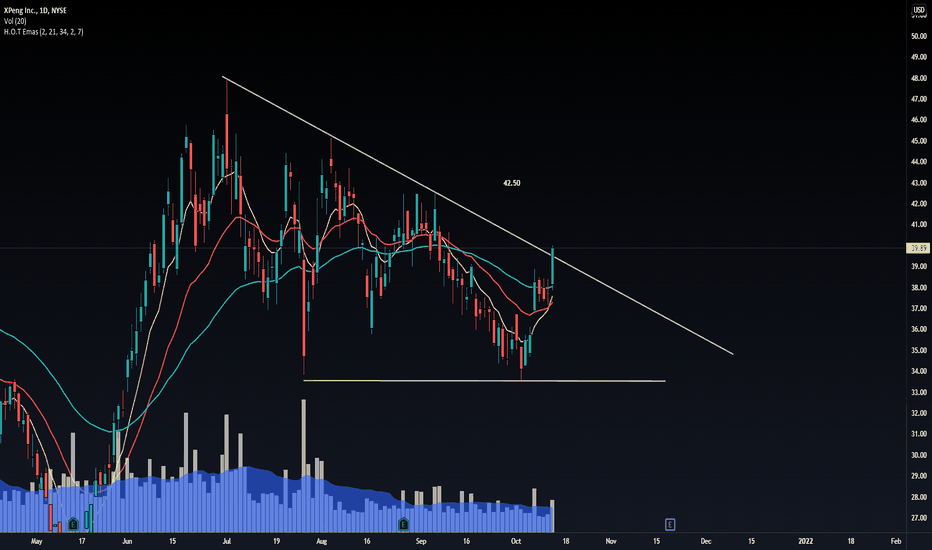Click the Aug label on time axis

coord(322,541)
